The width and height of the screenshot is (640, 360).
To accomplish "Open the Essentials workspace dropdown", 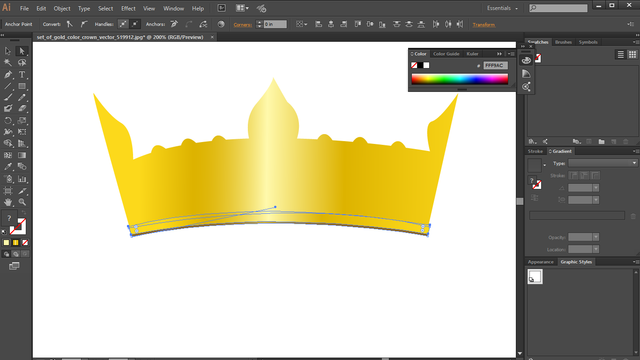I will click(x=502, y=8).
